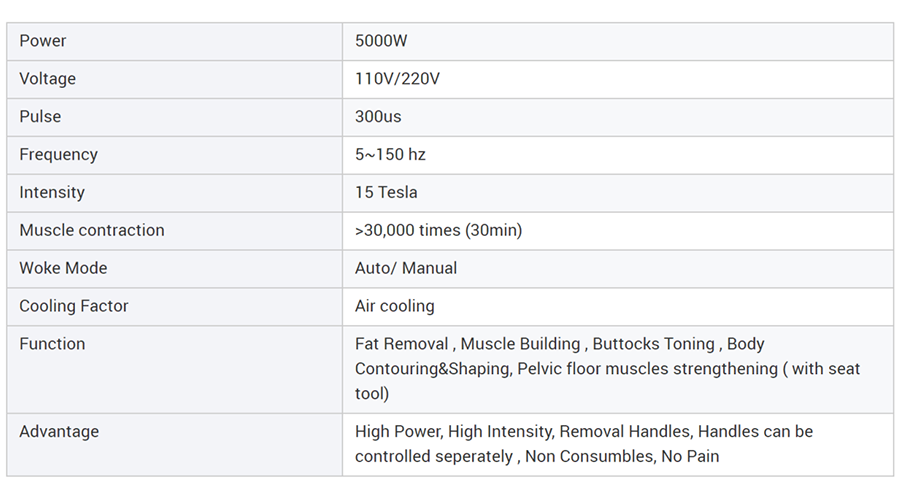900x500 pixels.
Task: Click the High Power advantage description
Action: [583, 444]
